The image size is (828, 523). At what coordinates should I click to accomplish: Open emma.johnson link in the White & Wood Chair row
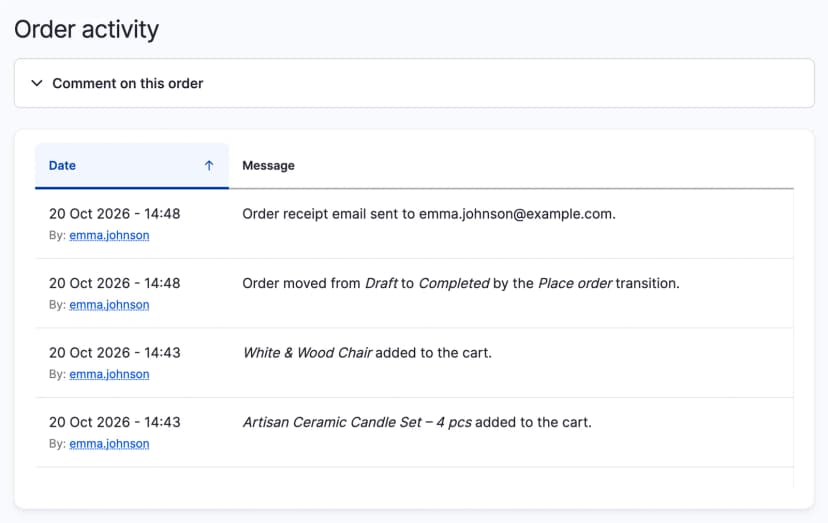[109, 374]
